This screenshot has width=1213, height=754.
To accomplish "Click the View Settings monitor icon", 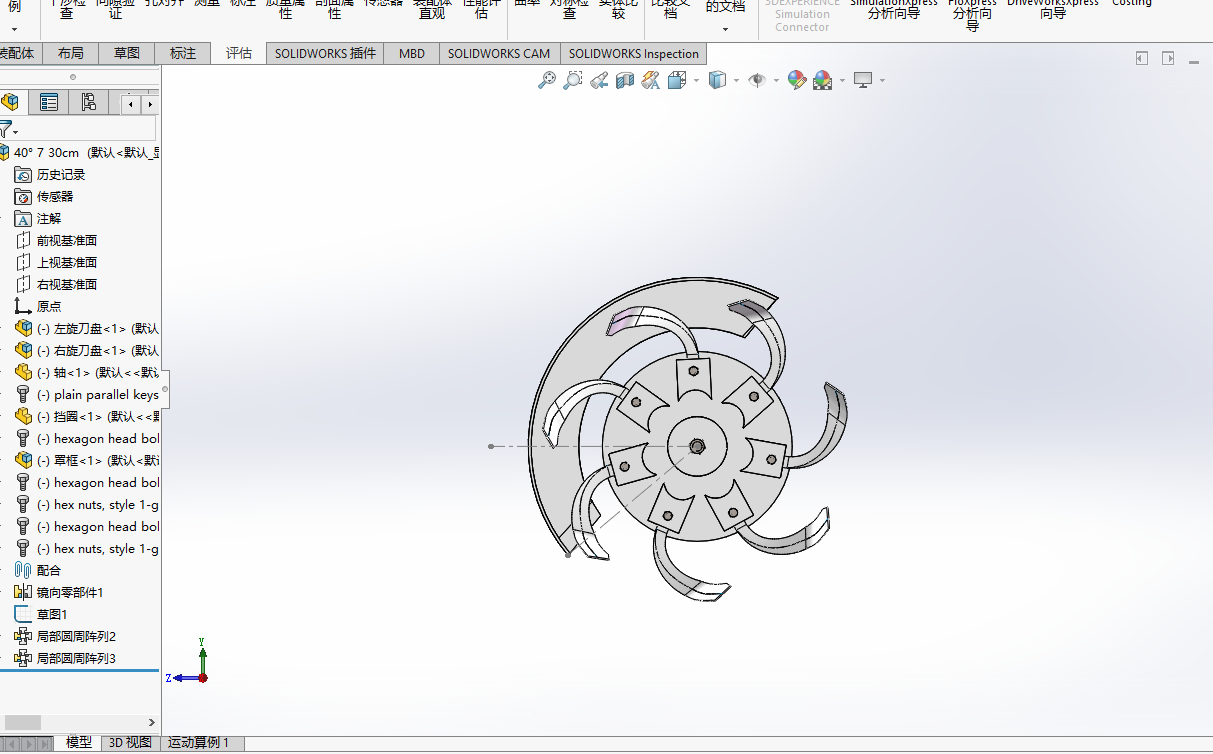I will 863,80.
